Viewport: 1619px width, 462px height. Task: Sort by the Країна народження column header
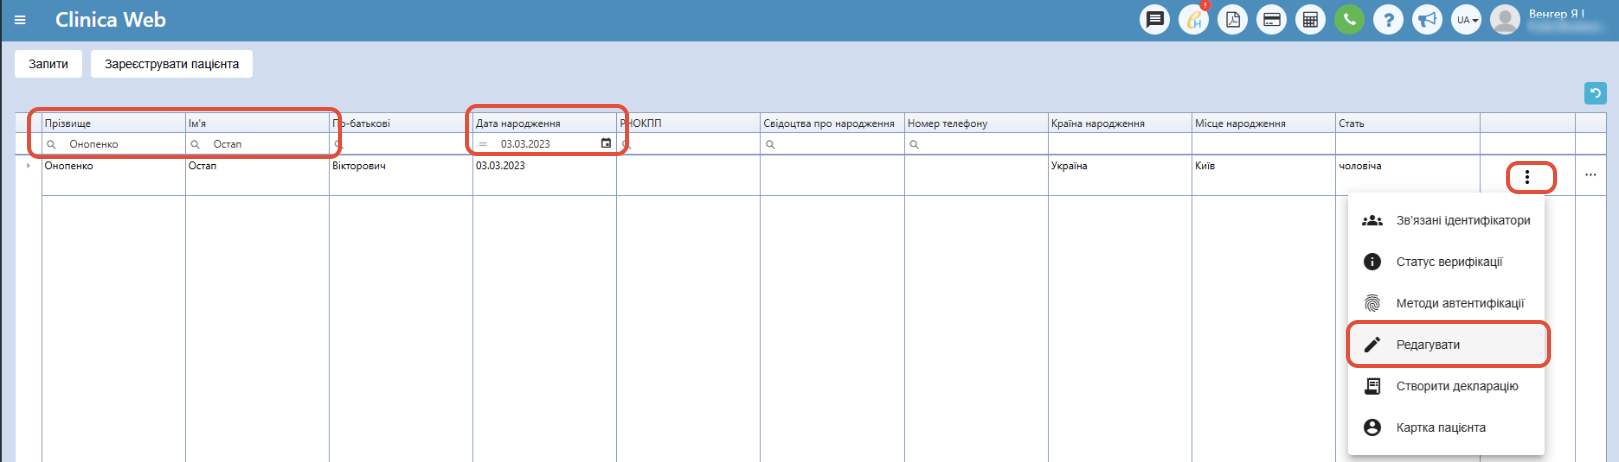(1119, 123)
